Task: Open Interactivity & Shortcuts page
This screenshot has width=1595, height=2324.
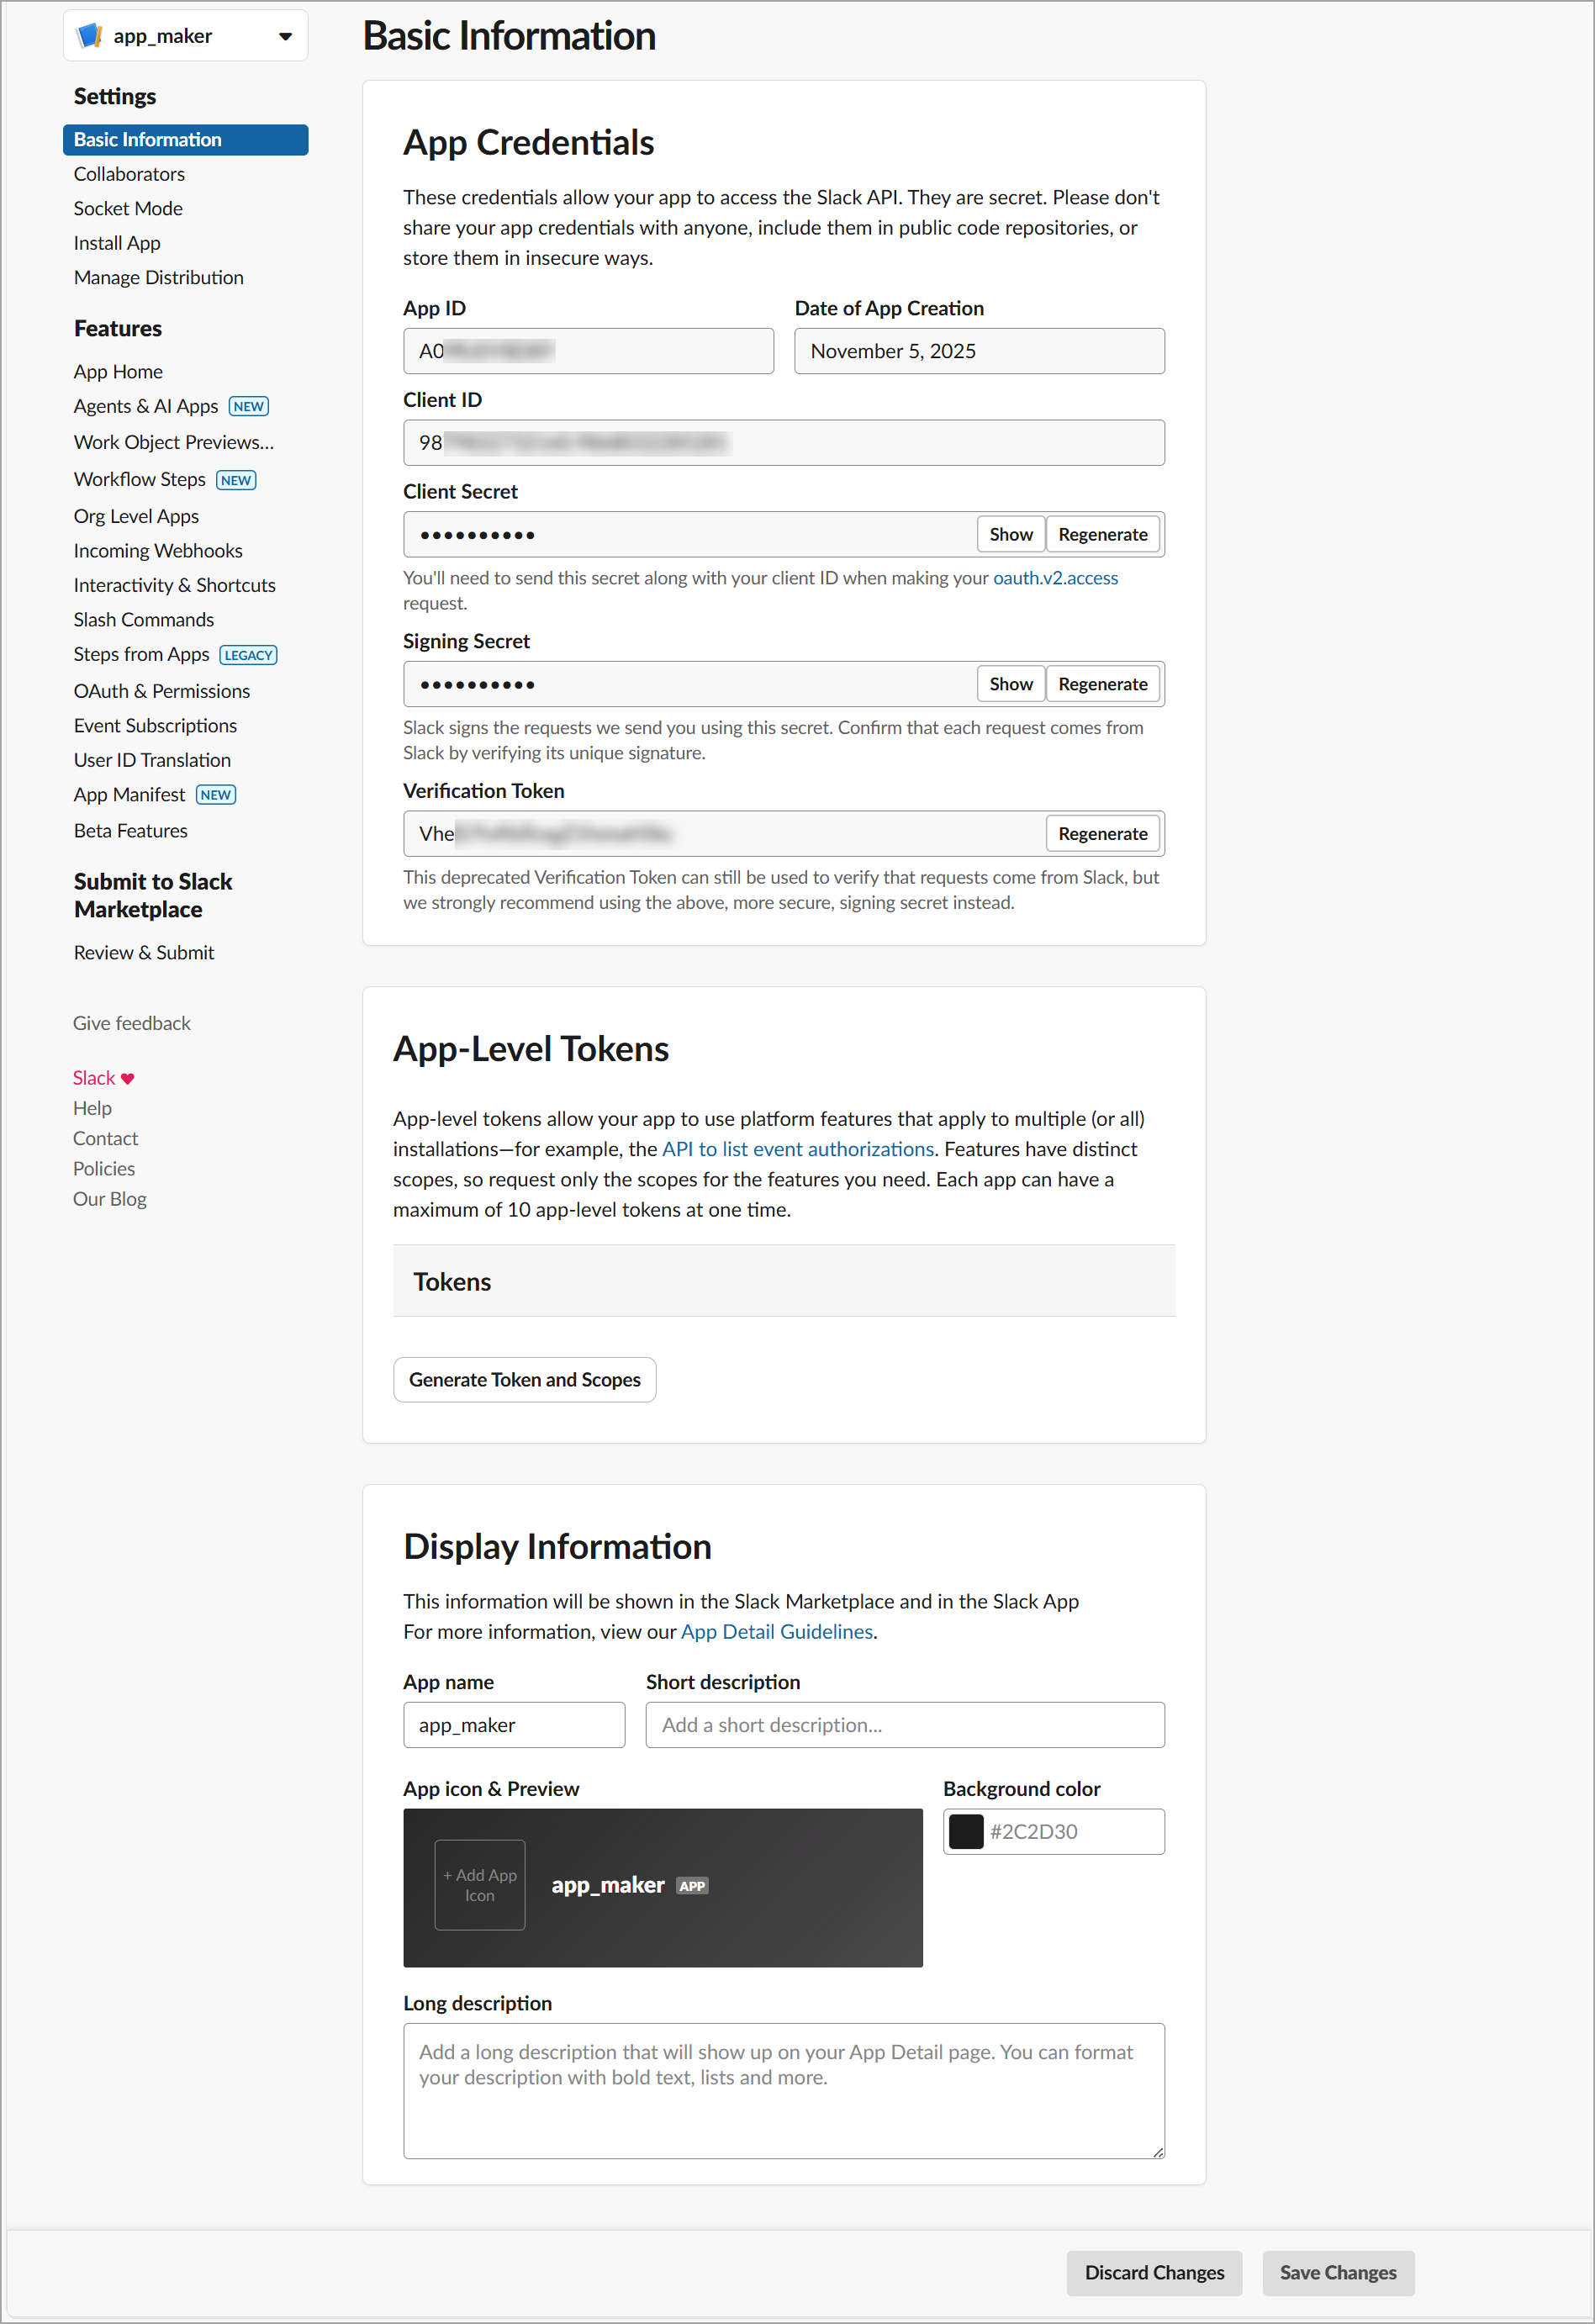Action: (175, 585)
